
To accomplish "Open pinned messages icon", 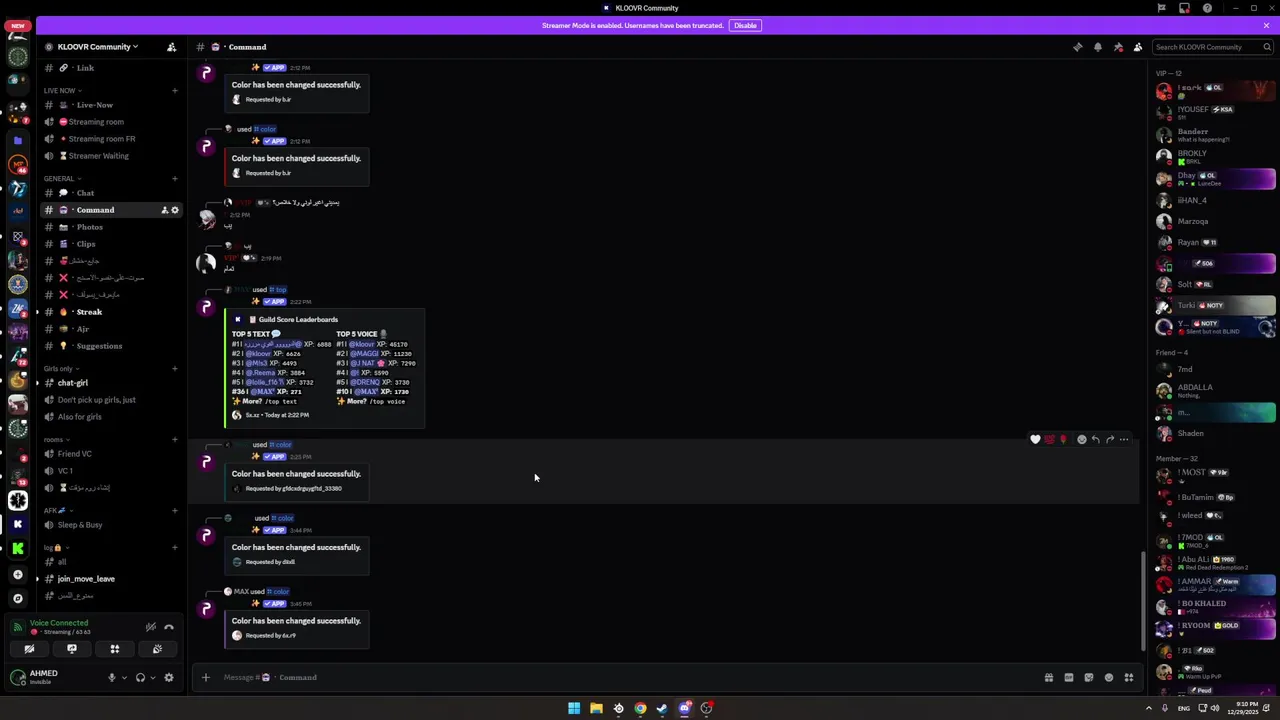I will point(1118,47).
